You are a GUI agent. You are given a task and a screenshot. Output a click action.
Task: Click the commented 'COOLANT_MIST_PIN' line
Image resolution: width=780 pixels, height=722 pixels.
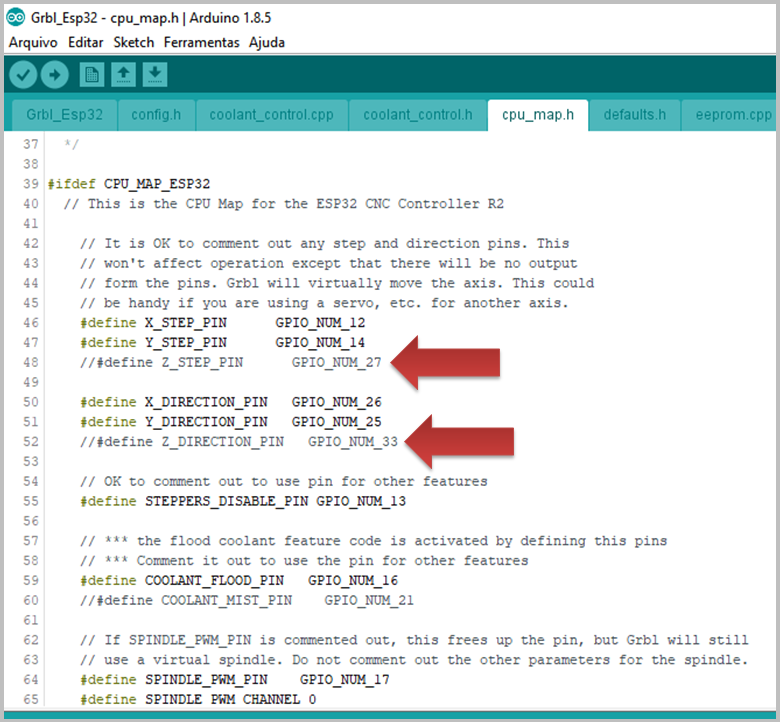tap(247, 601)
